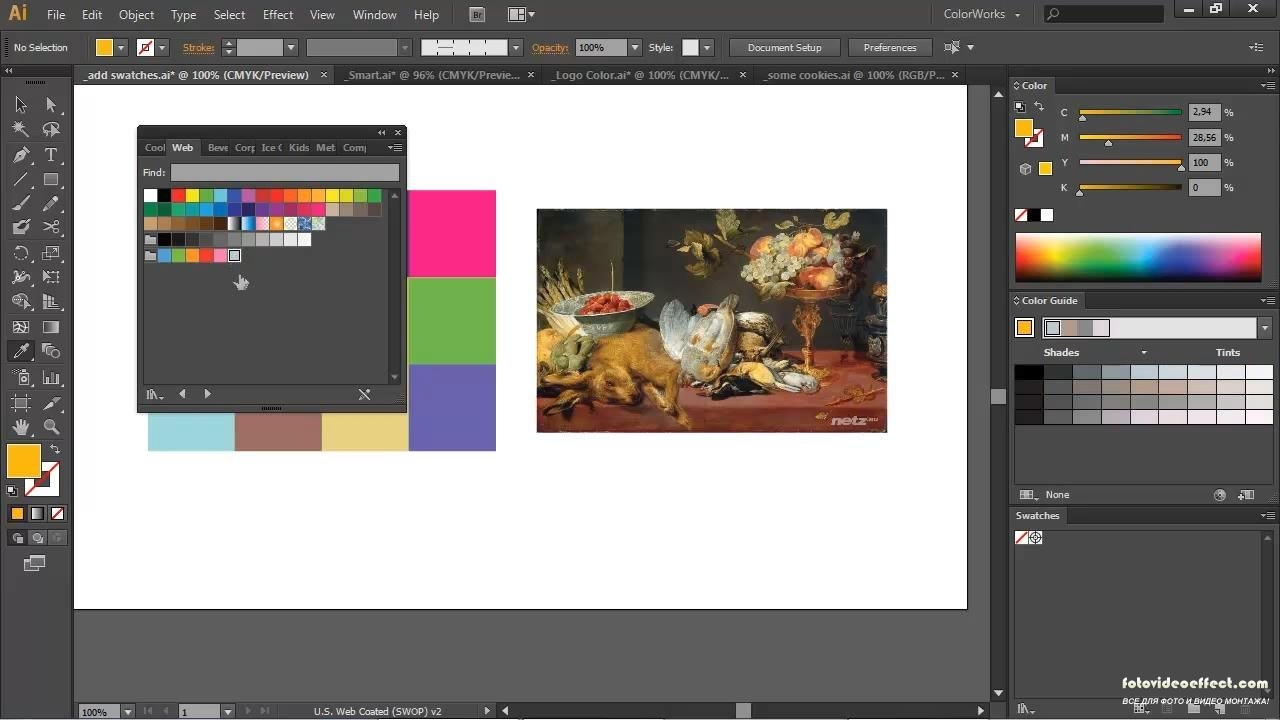Open Bridge from the Br icon
Viewport: 1280px width, 720px height.
pyautogui.click(x=477, y=15)
